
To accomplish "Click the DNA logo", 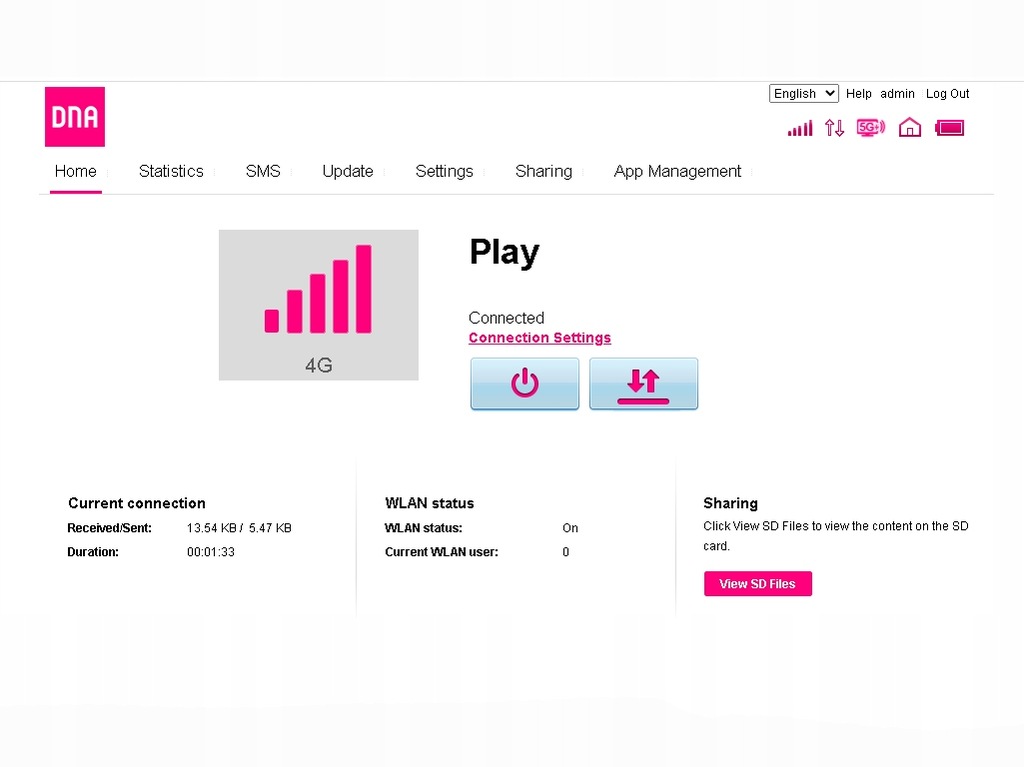I will pos(74,117).
